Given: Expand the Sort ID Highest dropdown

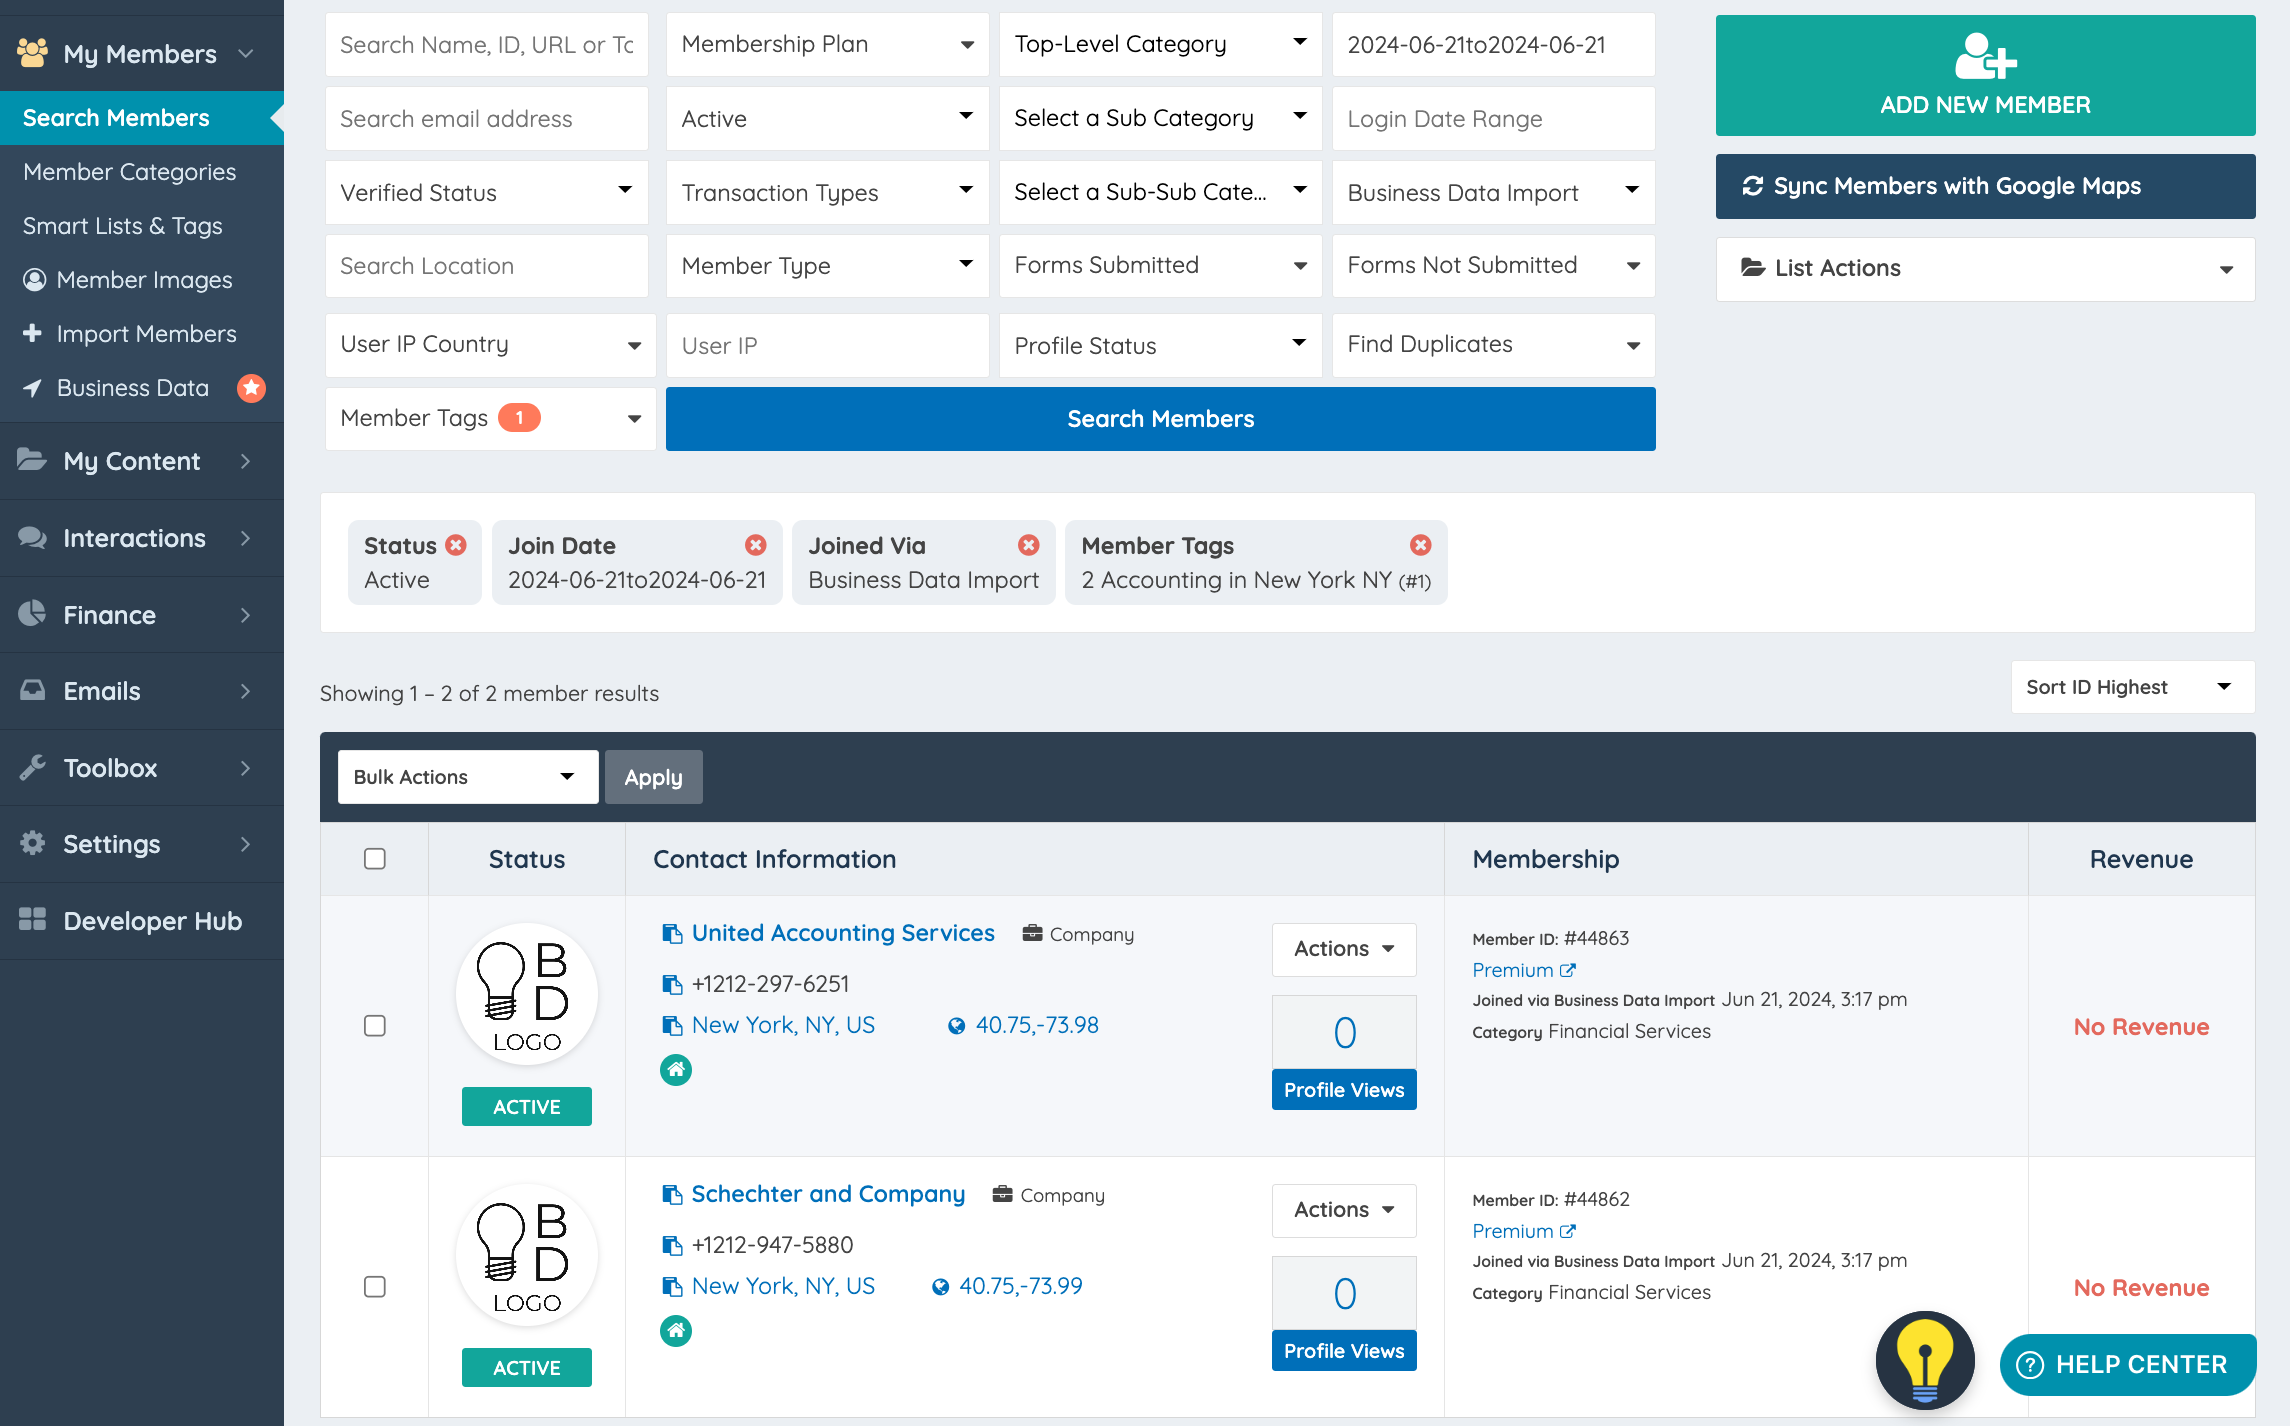Looking at the screenshot, I should (2131, 687).
